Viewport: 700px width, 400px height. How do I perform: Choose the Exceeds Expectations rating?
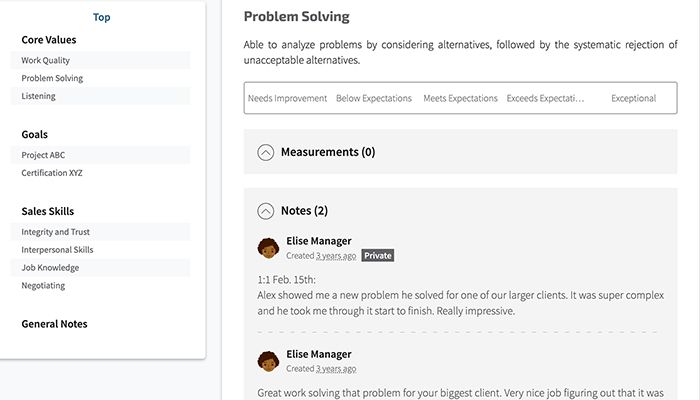click(x=546, y=99)
